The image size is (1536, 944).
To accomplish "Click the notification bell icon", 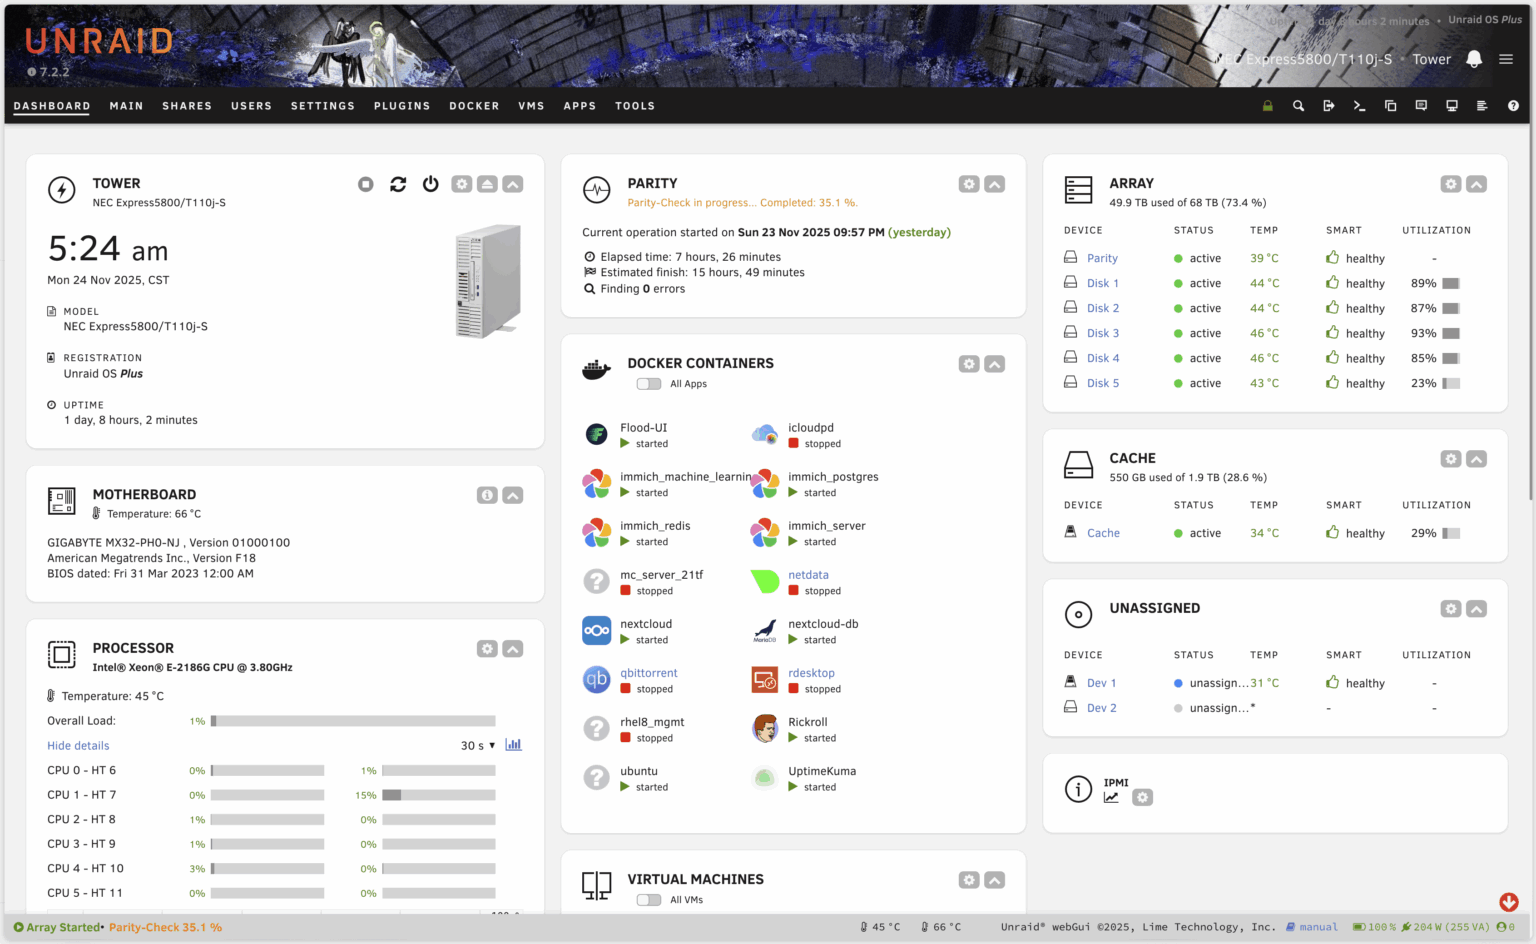I will coord(1474,59).
